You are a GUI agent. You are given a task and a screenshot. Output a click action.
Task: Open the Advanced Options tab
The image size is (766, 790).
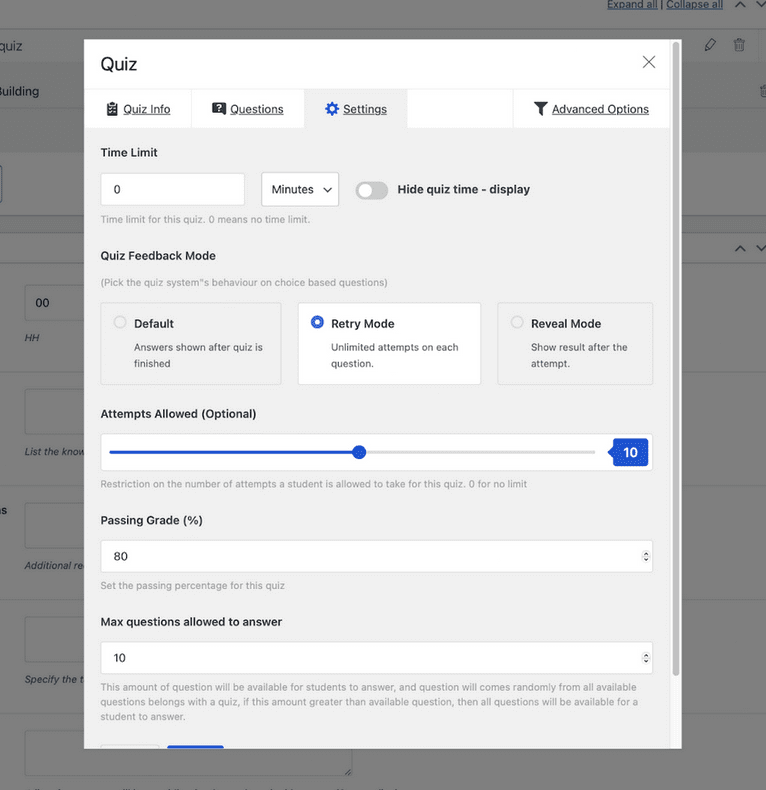[x=600, y=109]
